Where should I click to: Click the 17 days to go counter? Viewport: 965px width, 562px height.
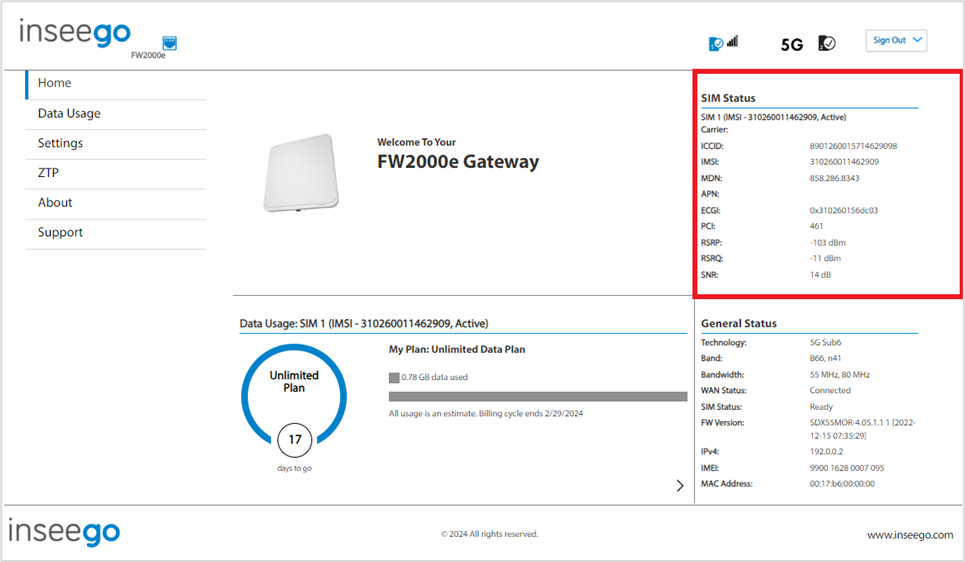coord(295,440)
